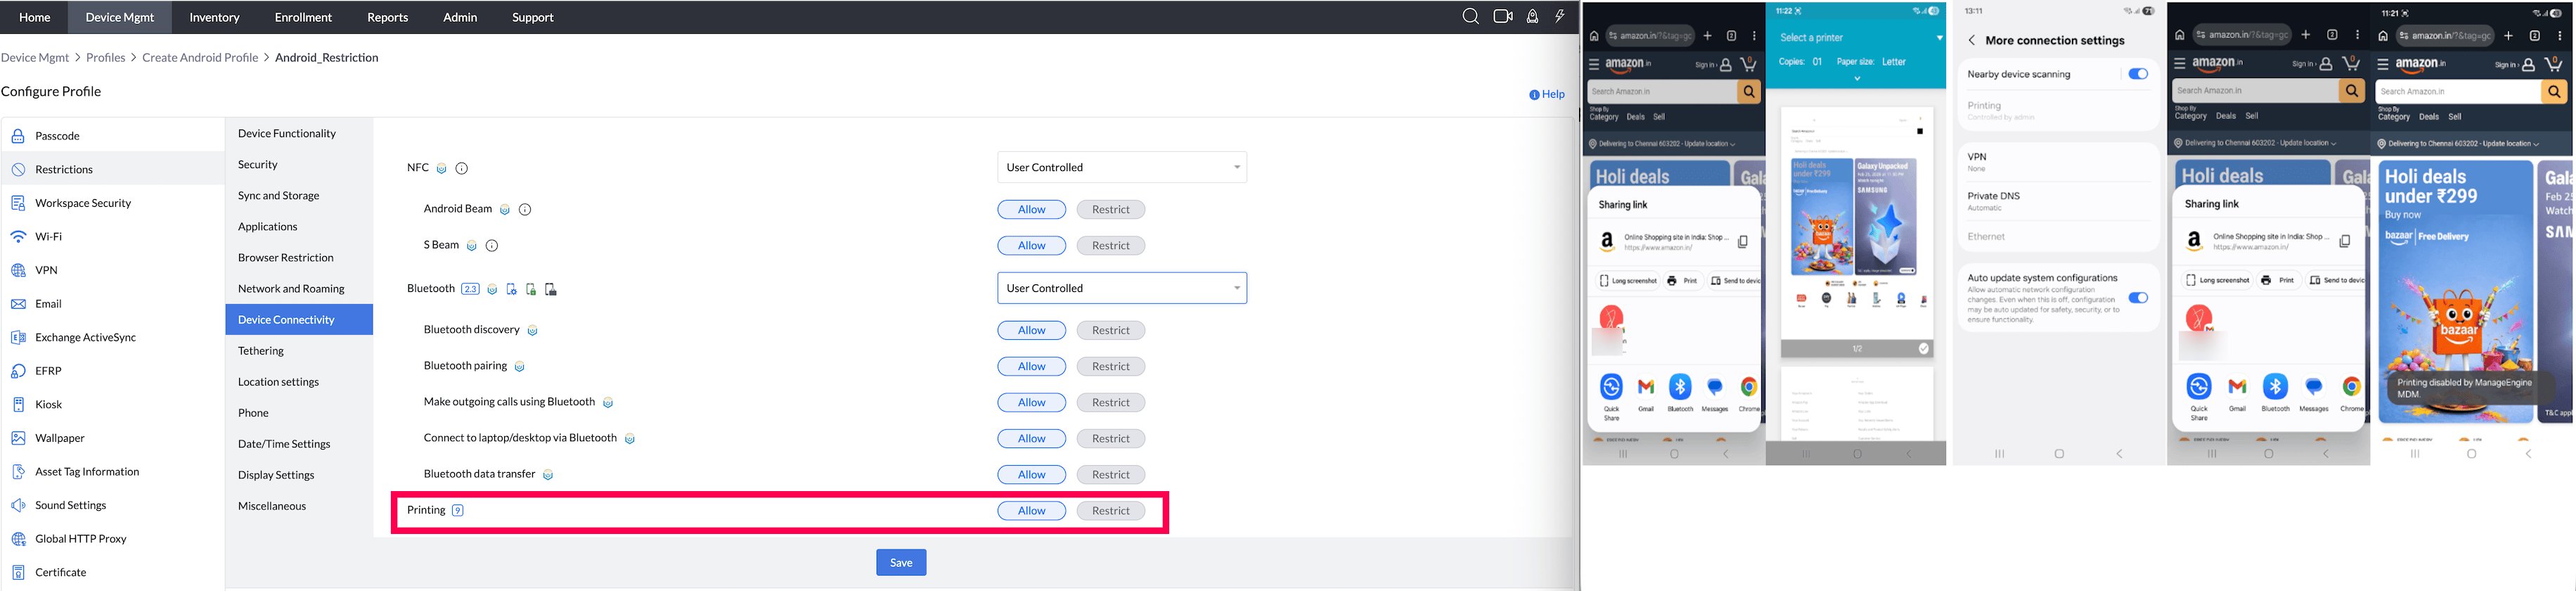Click Create Android Profile breadcrumb link
The height and width of the screenshot is (591, 2576).
[x=200, y=58]
